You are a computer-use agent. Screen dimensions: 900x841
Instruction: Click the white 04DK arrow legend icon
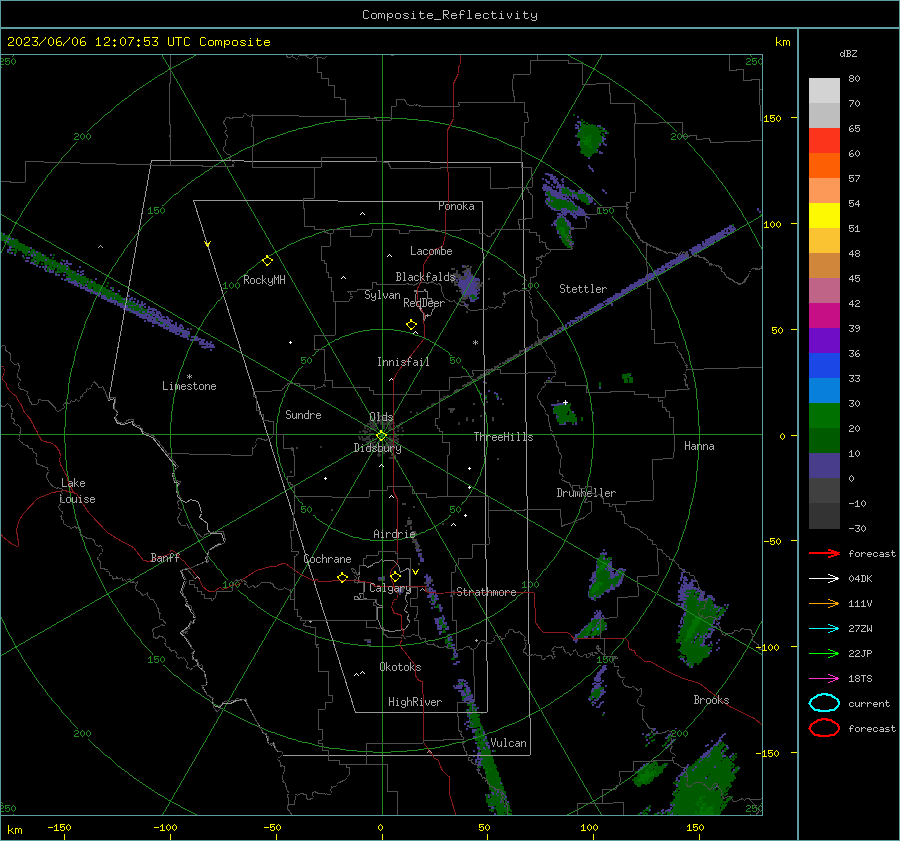(x=824, y=578)
